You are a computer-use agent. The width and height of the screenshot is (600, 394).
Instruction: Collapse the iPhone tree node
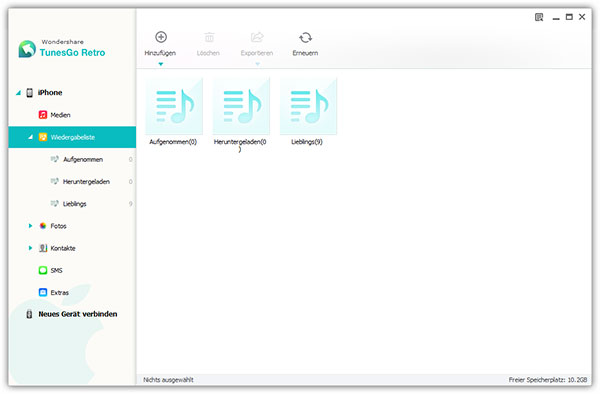18,93
